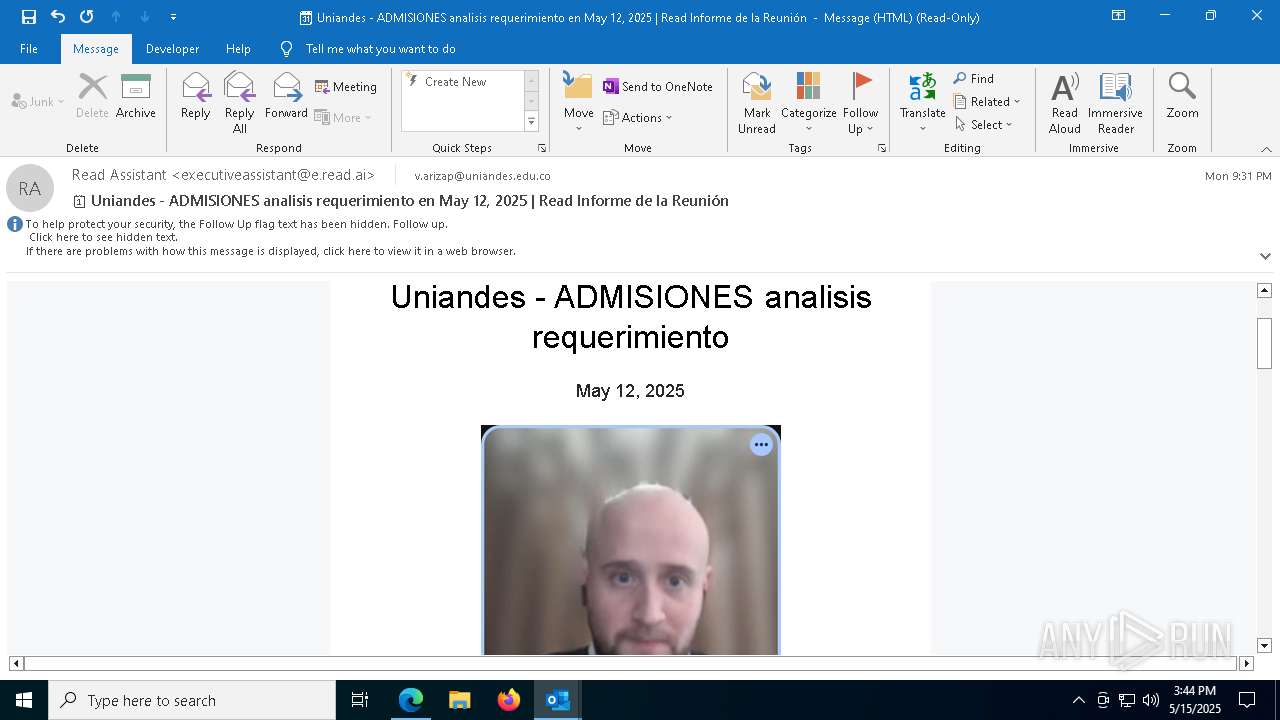
Task: Open the Actions dropdown menu
Action: click(x=638, y=117)
